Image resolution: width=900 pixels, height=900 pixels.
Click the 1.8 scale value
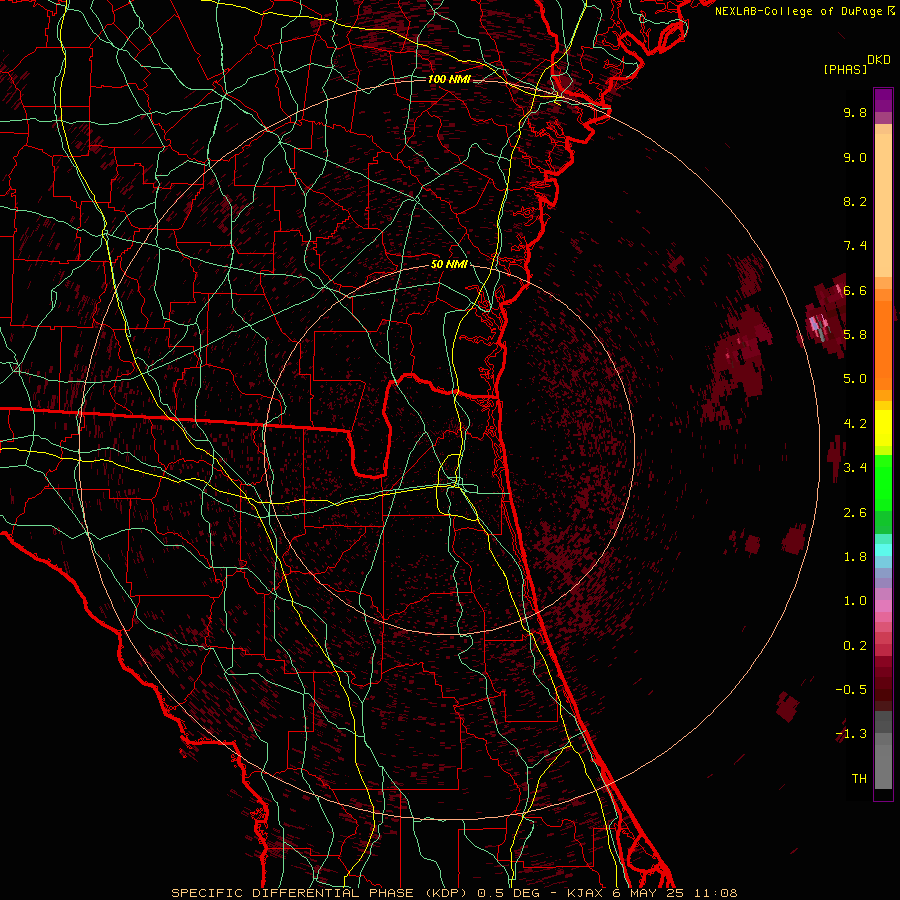pos(855,557)
